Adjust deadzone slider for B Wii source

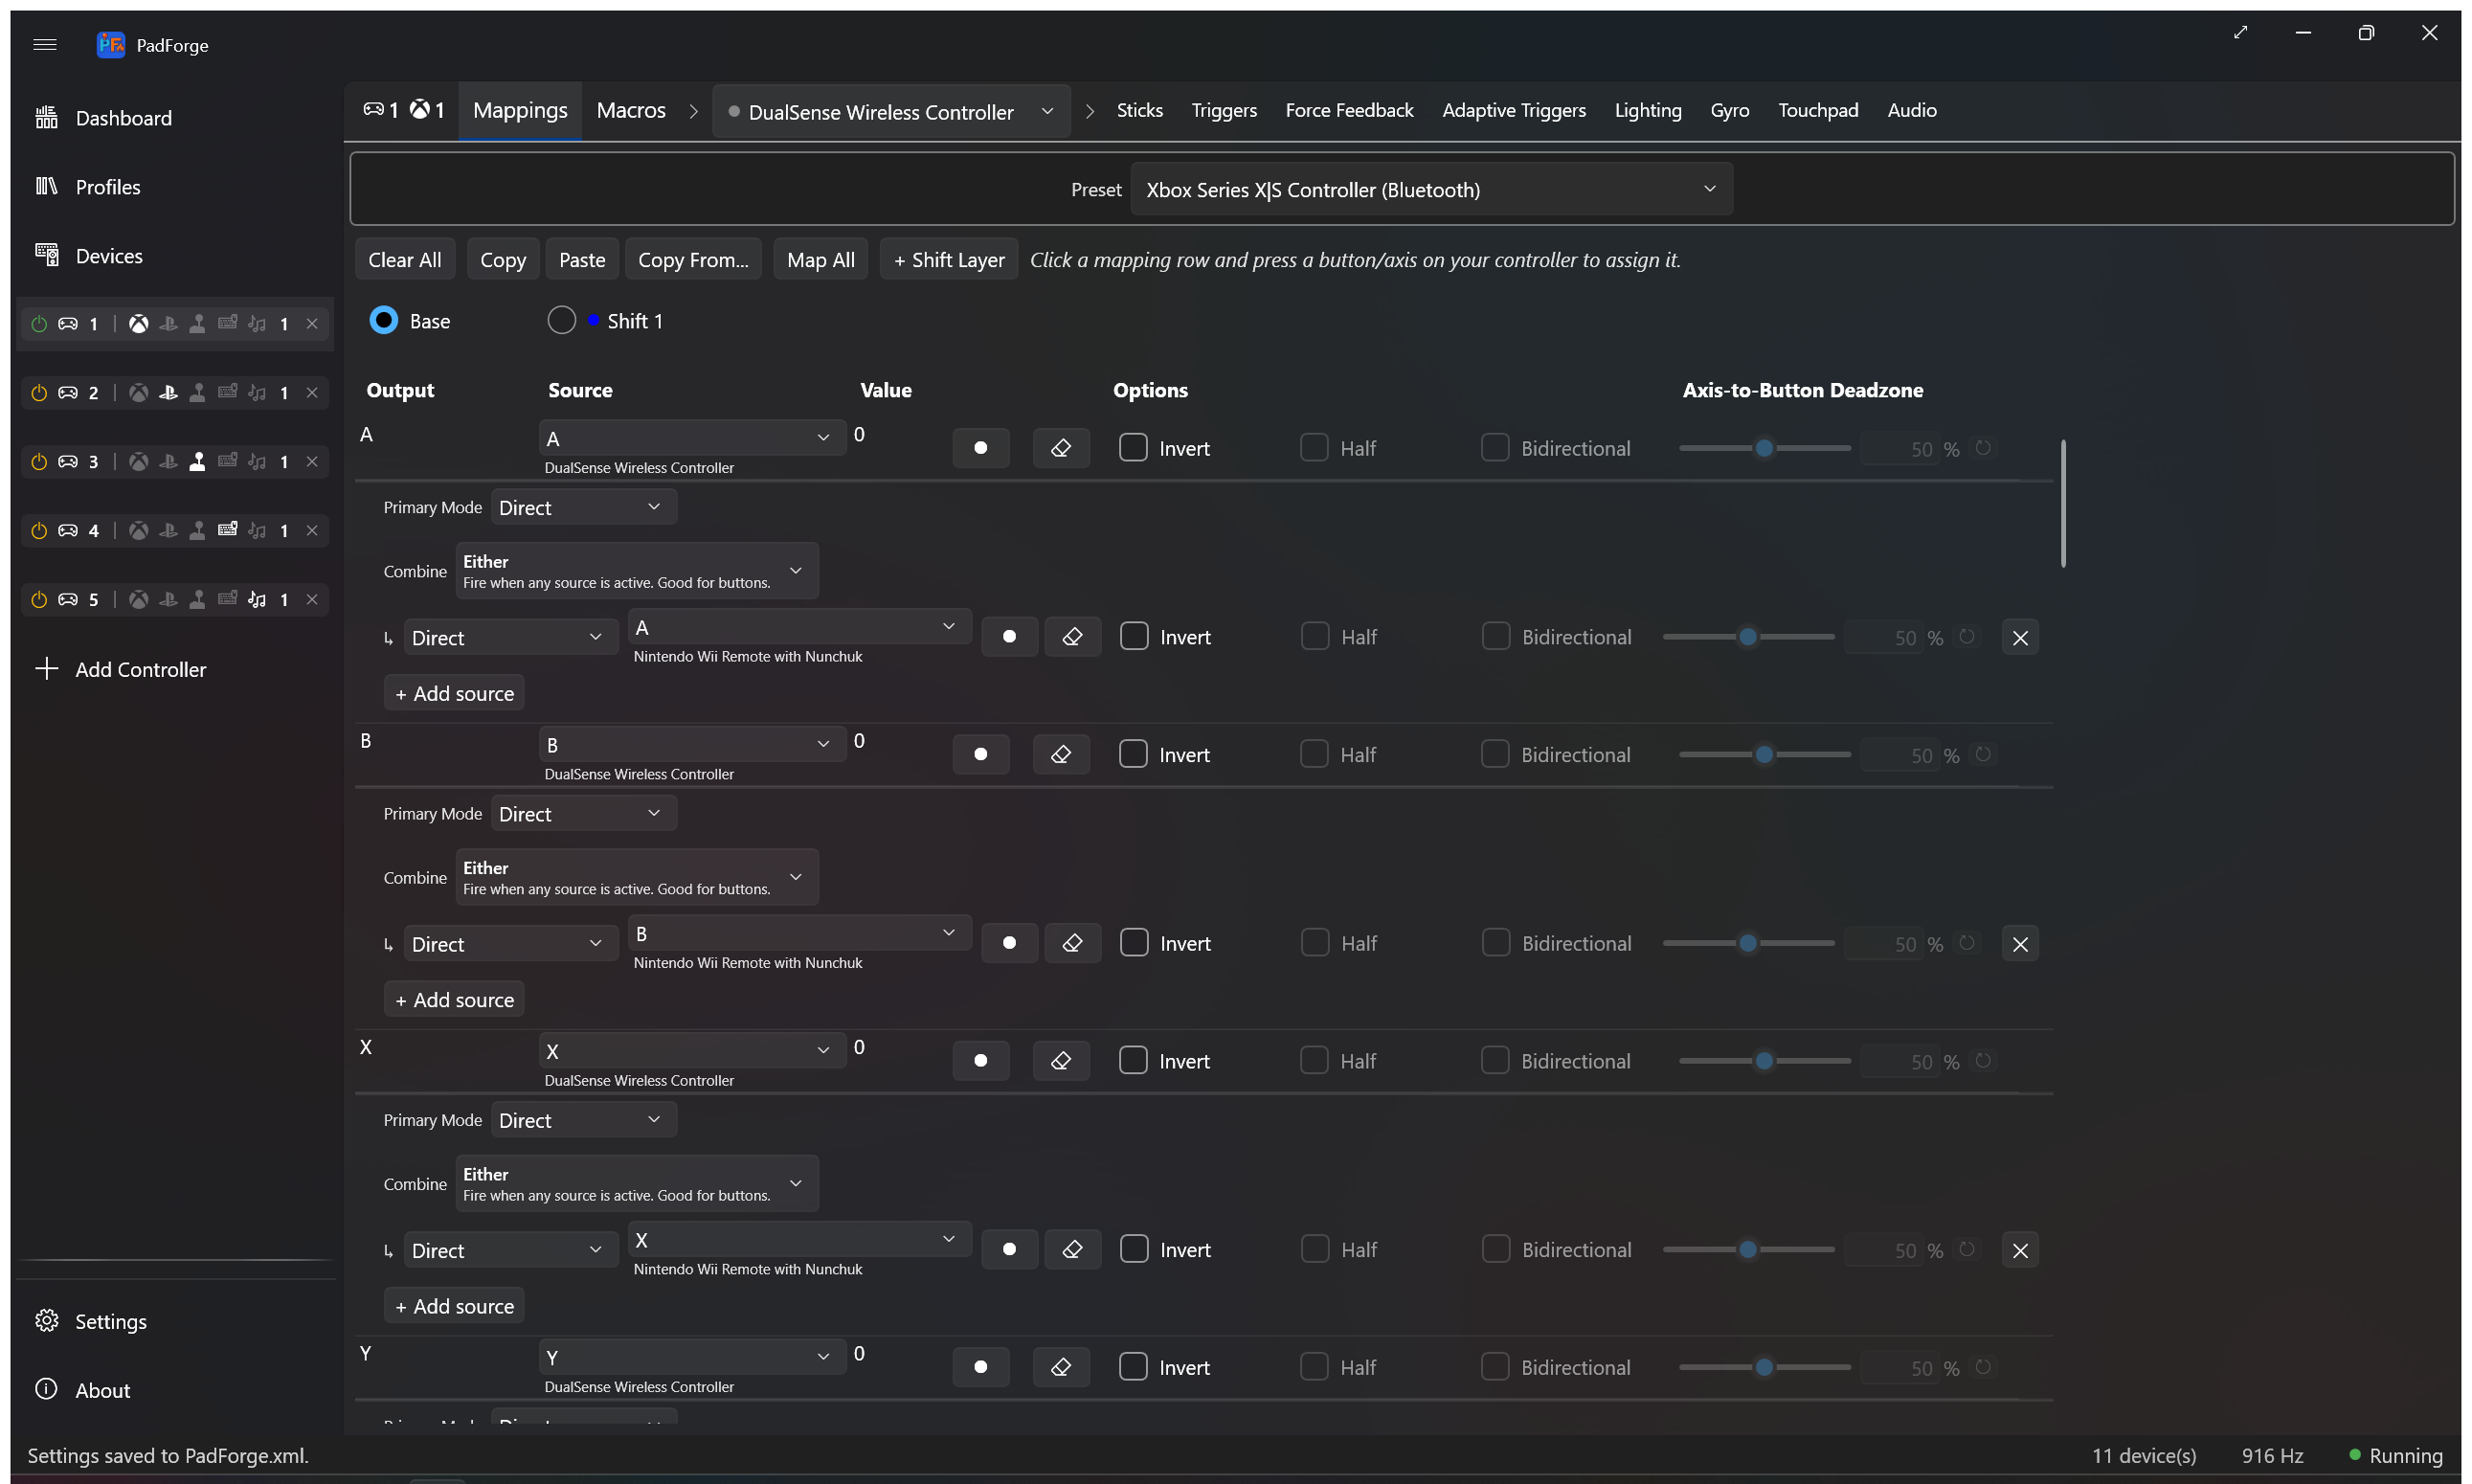click(x=1748, y=943)
